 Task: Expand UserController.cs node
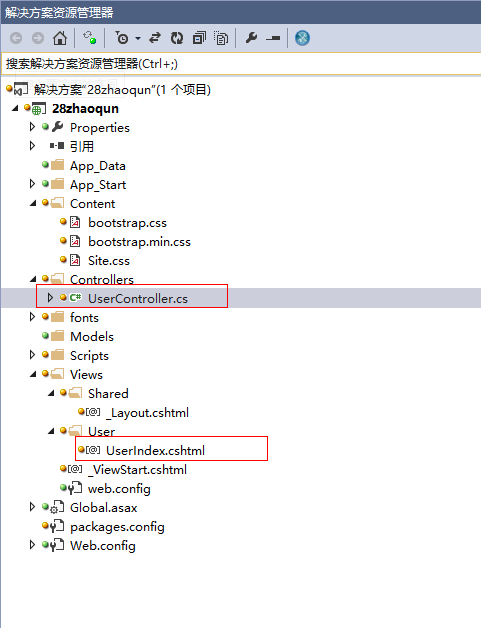50,298
